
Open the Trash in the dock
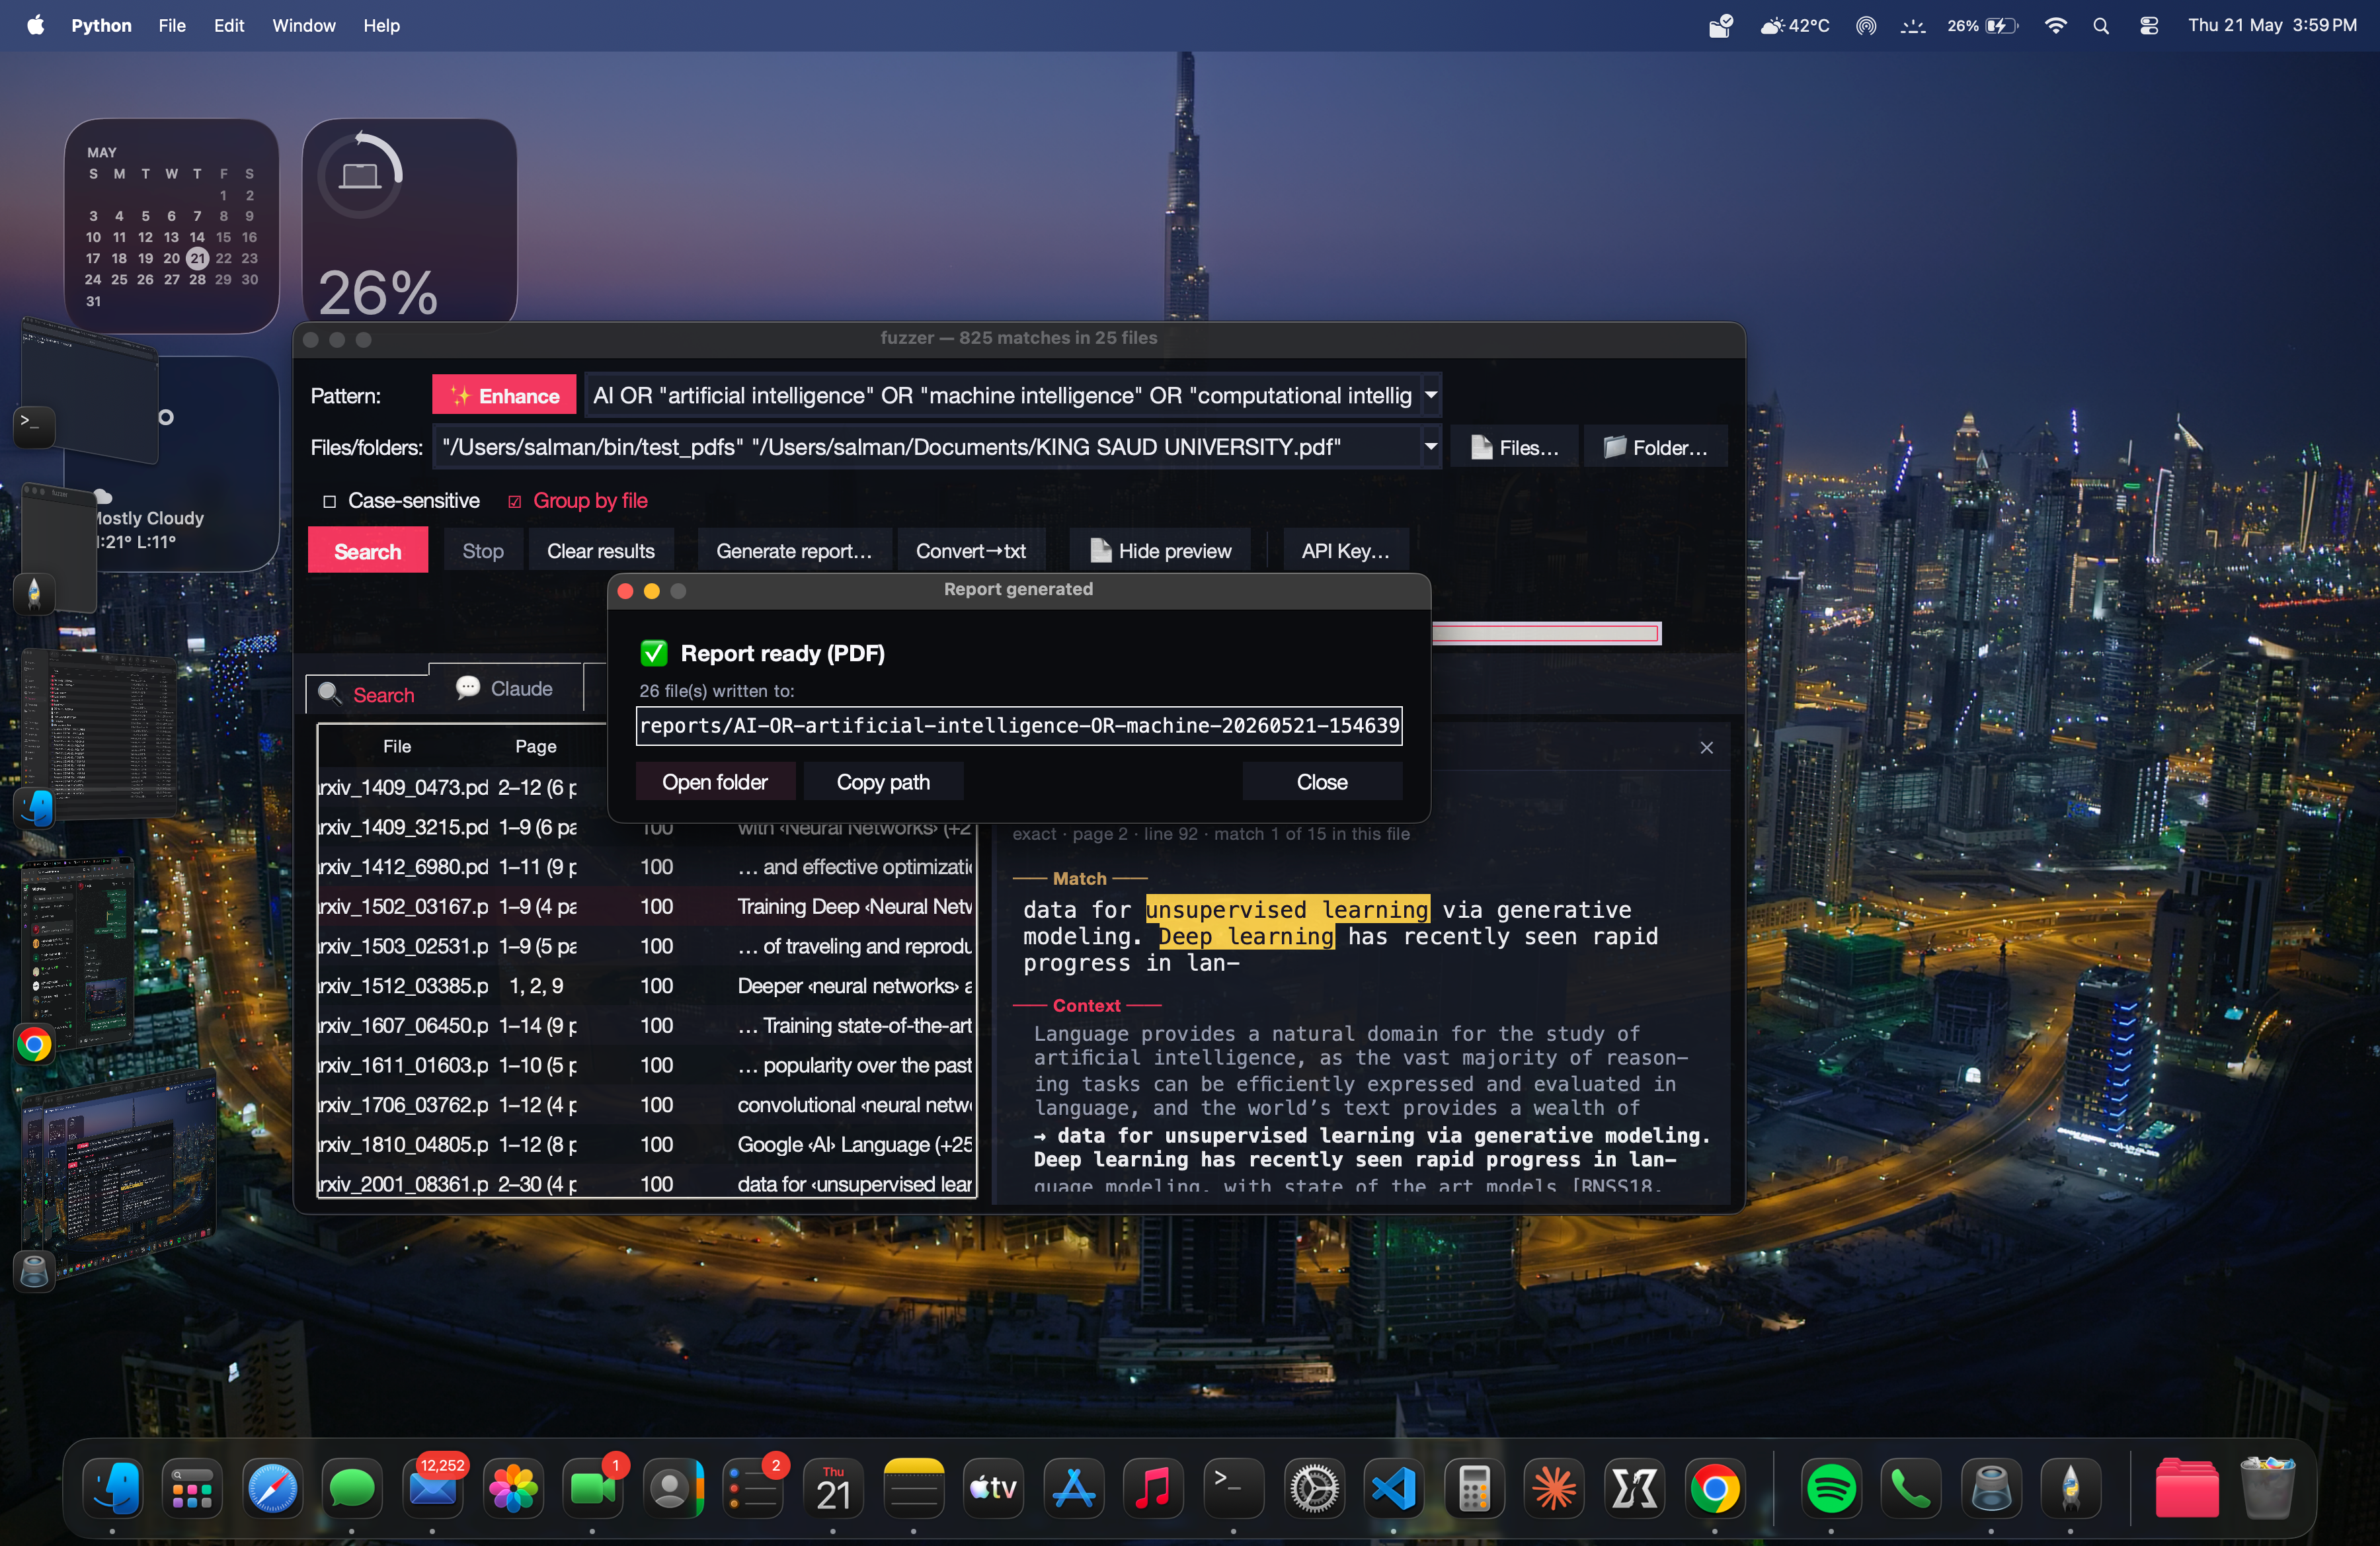click(x=2267, y=1488)
